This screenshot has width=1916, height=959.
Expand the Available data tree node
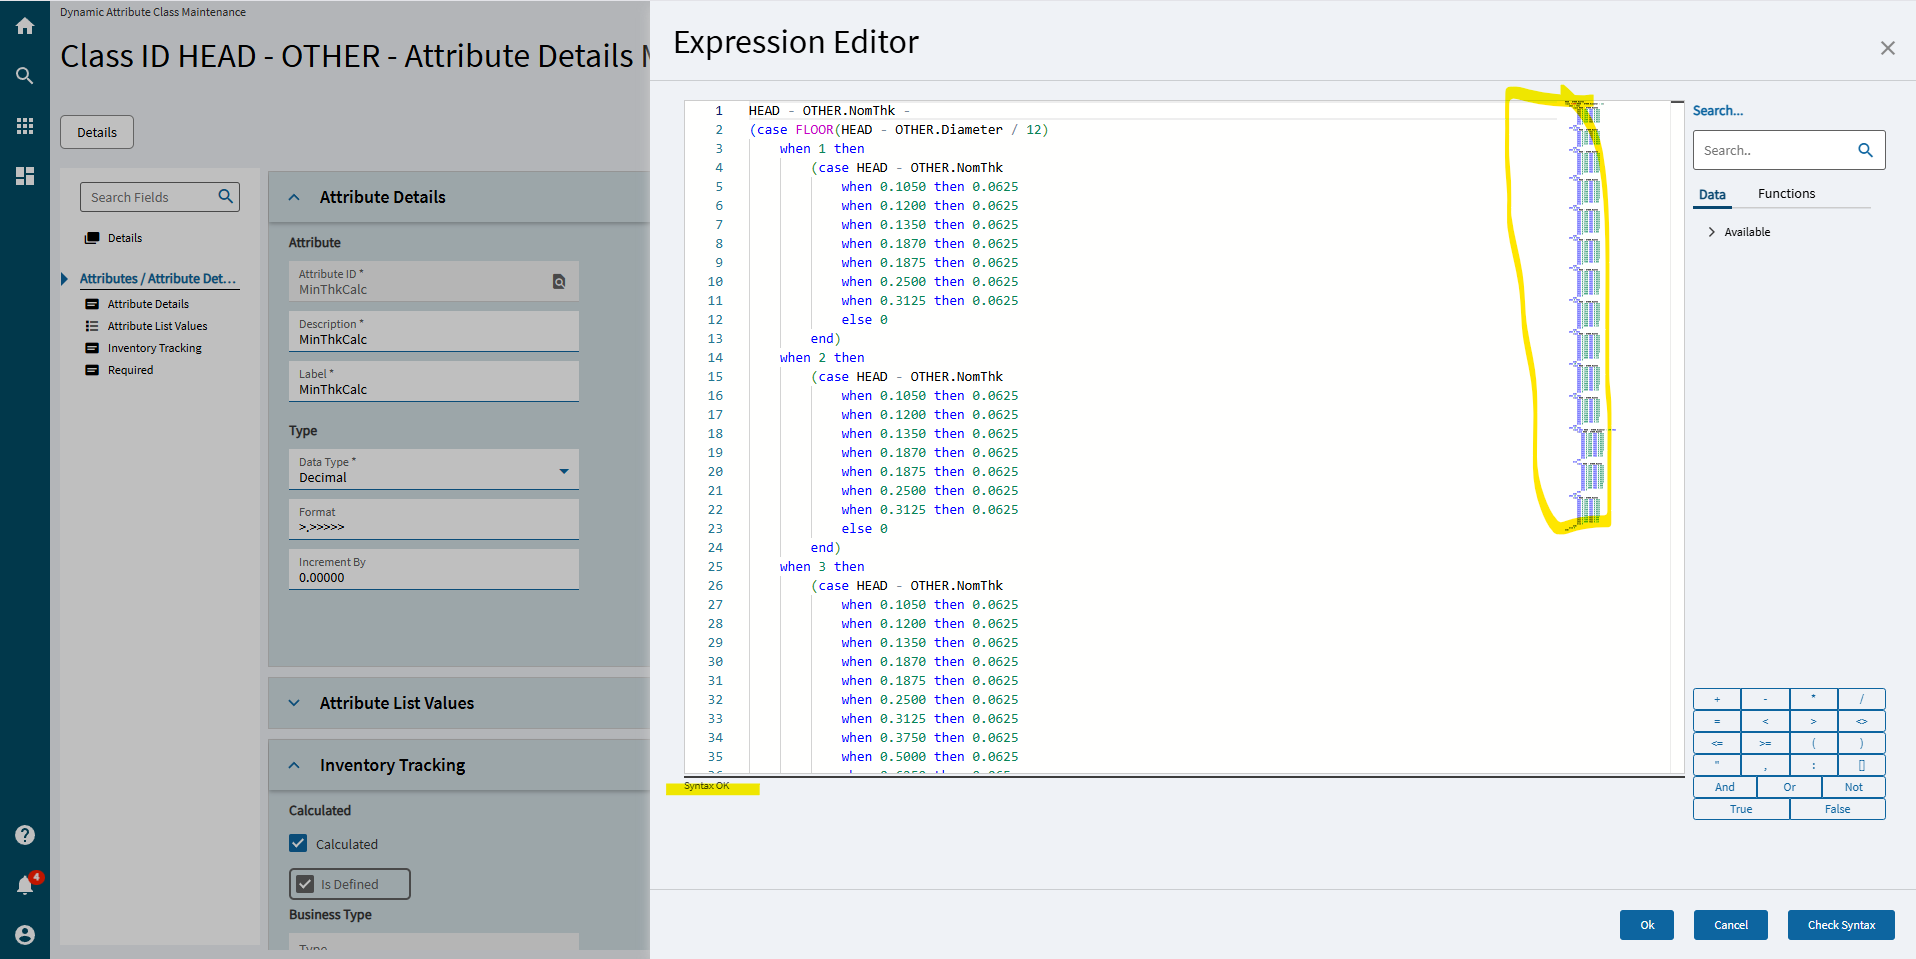tap(1712, 232)
